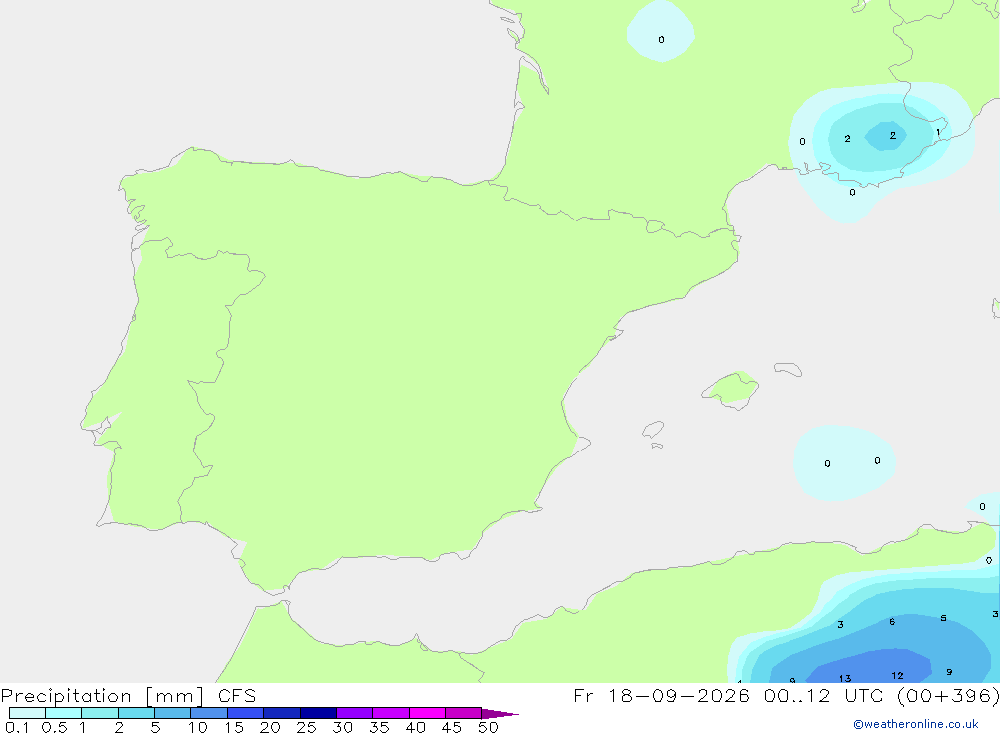Select the Fr 18-09-2026 date label

pos(661,695)
